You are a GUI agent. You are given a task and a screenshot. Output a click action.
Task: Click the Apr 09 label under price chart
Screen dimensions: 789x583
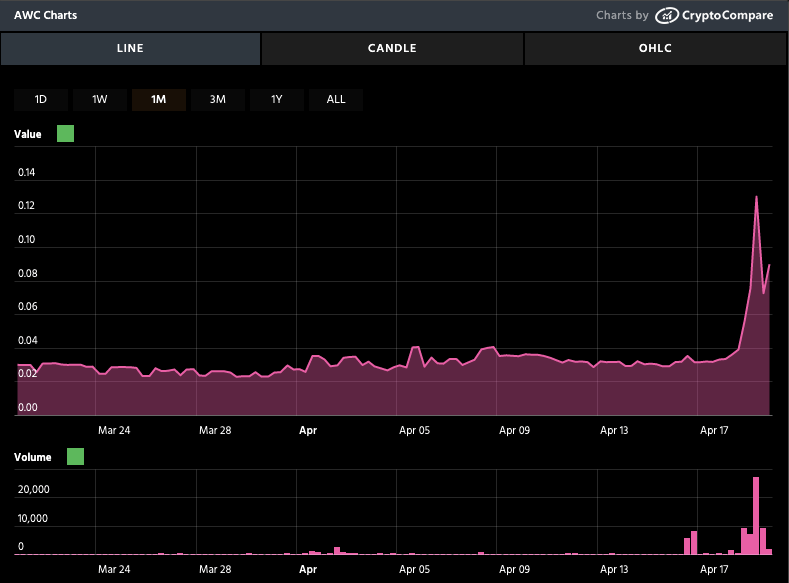pos(514,430)
